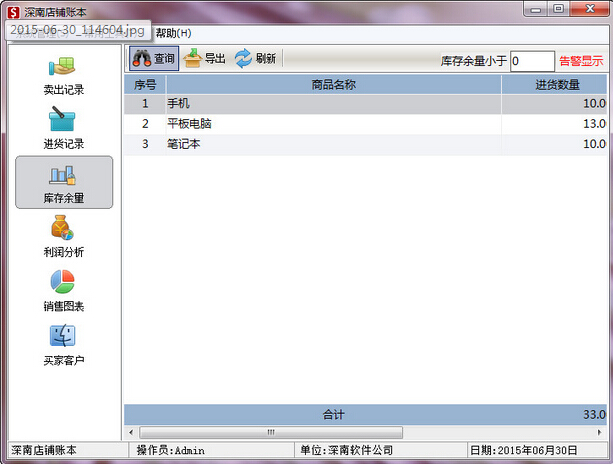Open the 帮助(H) help menu
Viewport: 613px width, 464px height.
(173, 33)
